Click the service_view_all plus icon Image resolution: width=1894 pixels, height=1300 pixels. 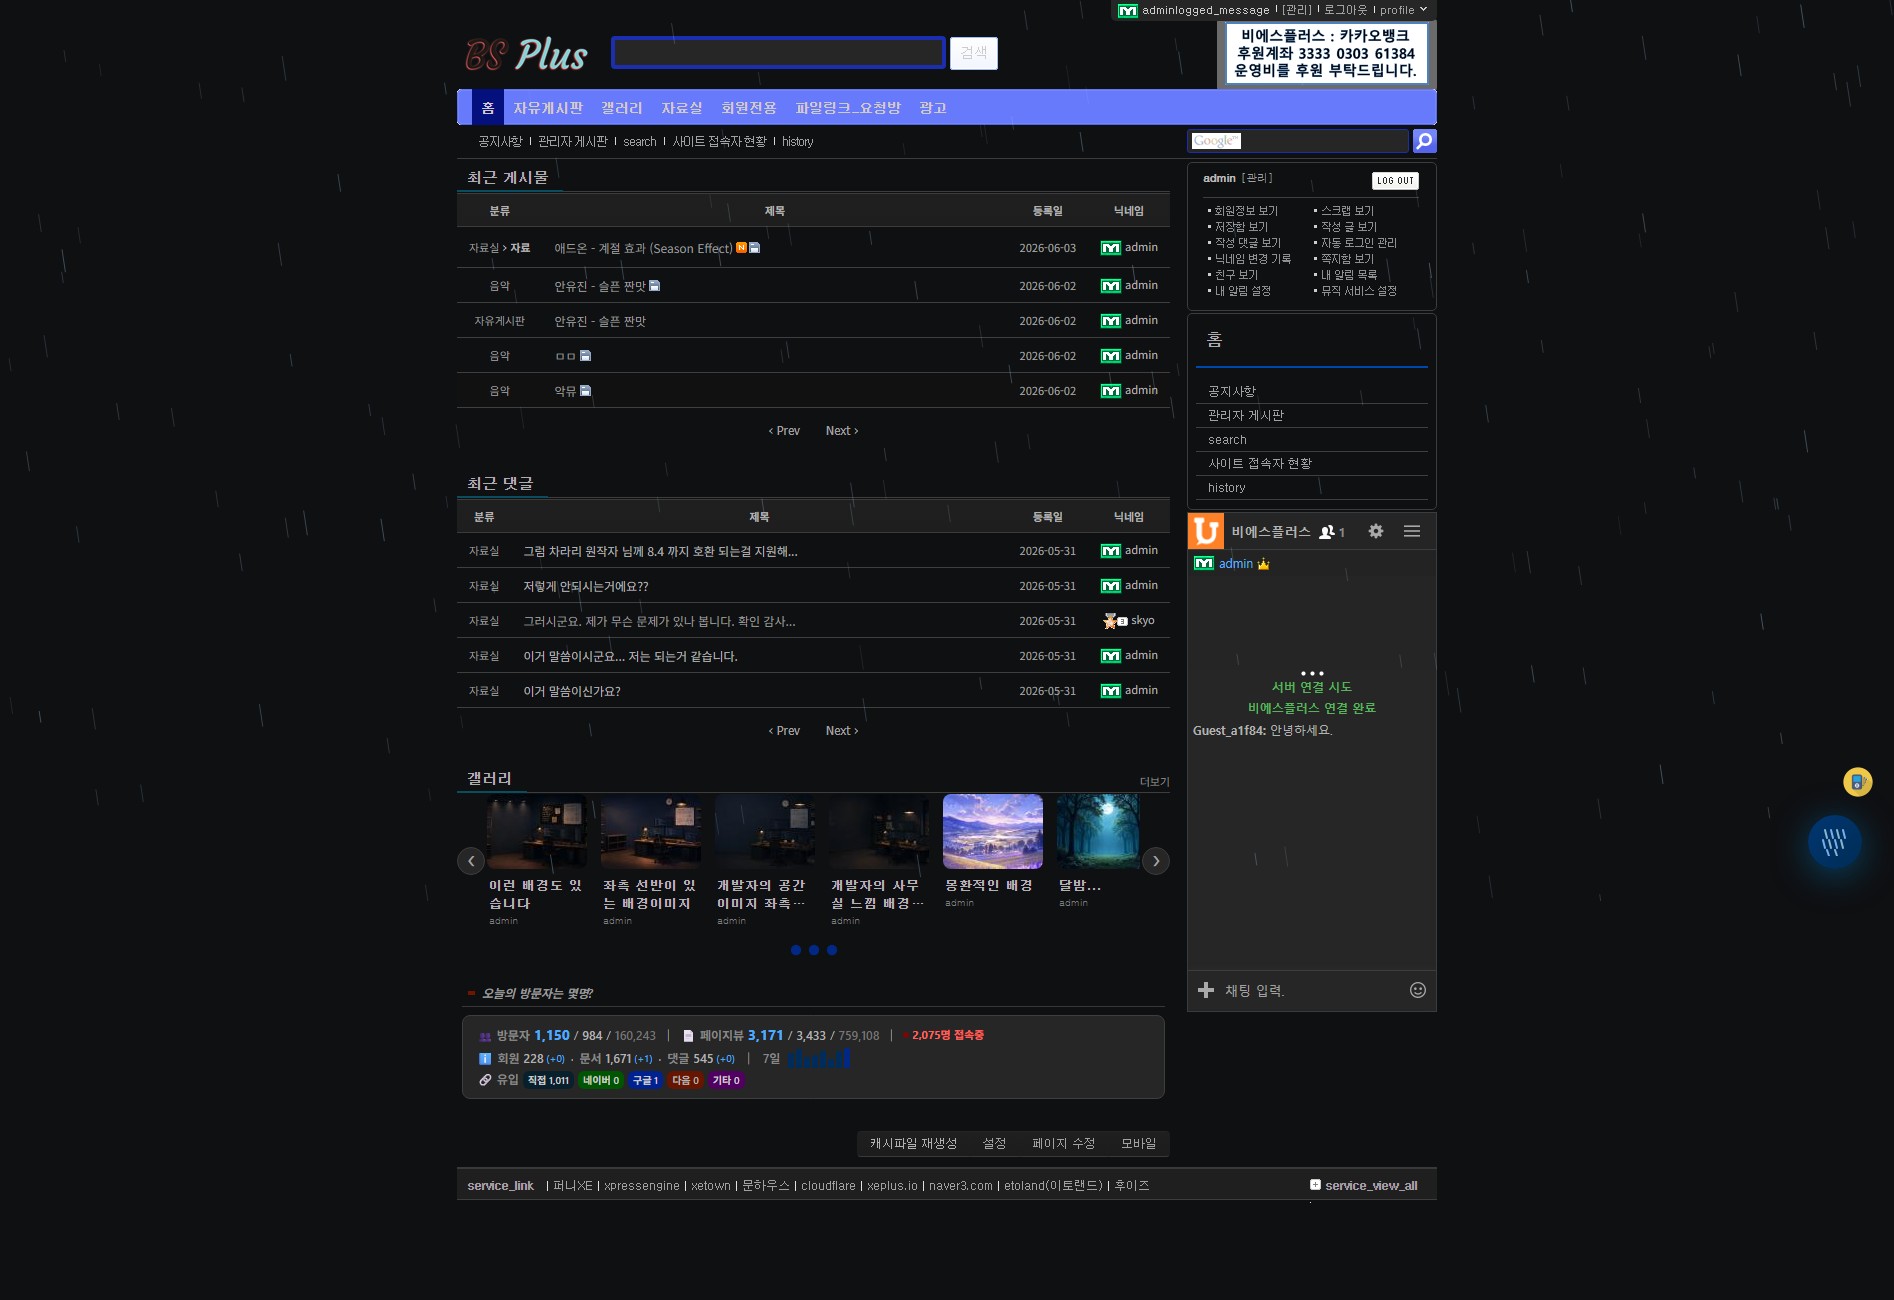point(1315,1185)
